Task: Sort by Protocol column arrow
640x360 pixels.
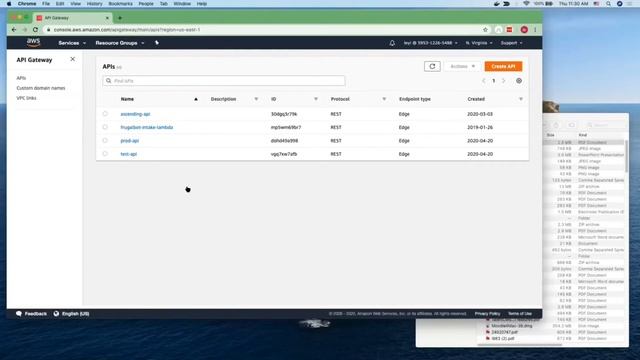Action: click(384, 99)
